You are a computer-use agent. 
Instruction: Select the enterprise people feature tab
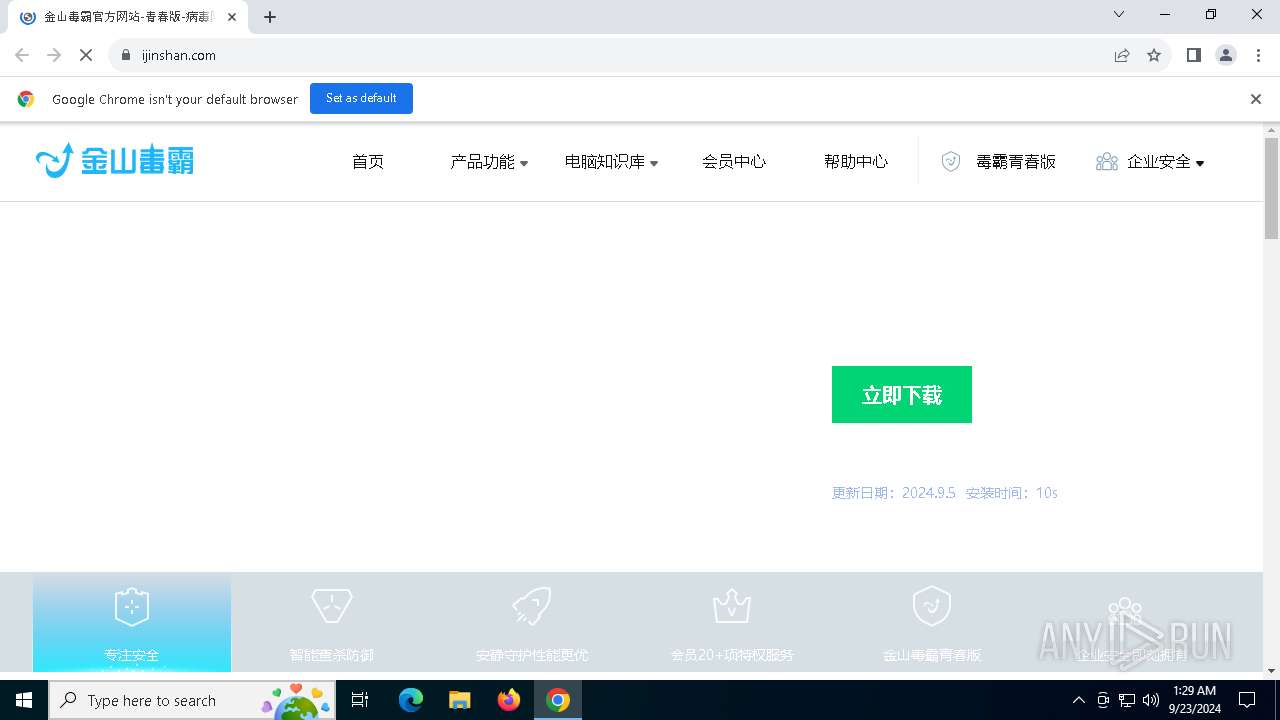click(1132, 622)
